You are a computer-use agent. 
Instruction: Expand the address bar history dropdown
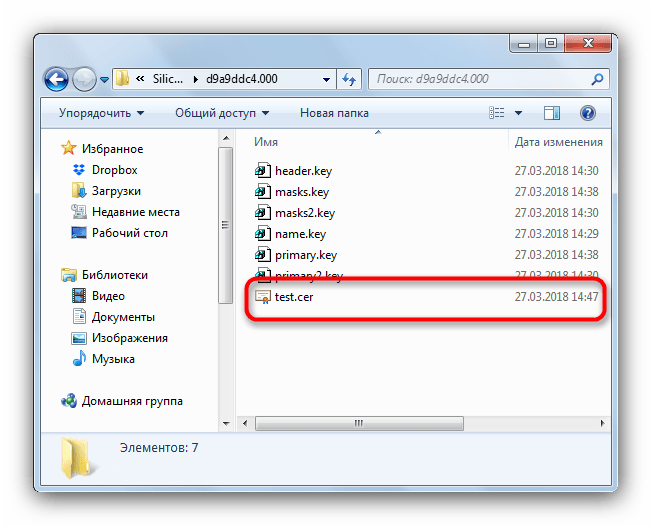click(326, 79)
